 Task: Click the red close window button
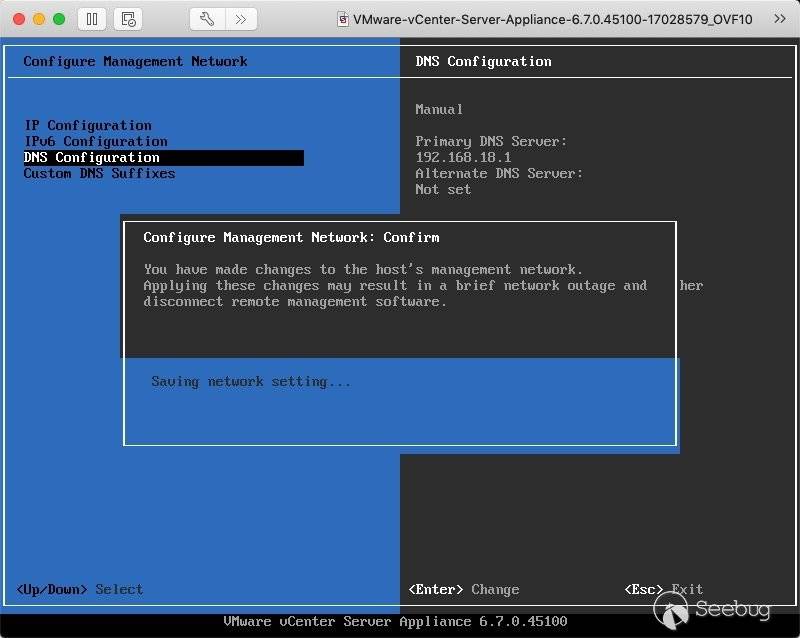tap(19, 19)
